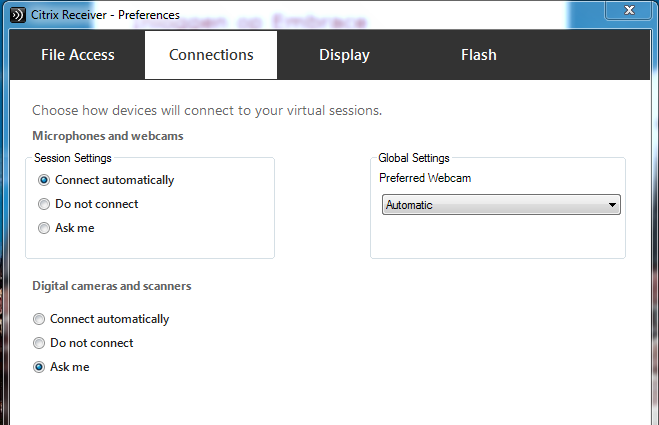The image size is (659, 425).
Task: Enable Connect automatically for digital cameras and scanners
Action: [39, 319]
